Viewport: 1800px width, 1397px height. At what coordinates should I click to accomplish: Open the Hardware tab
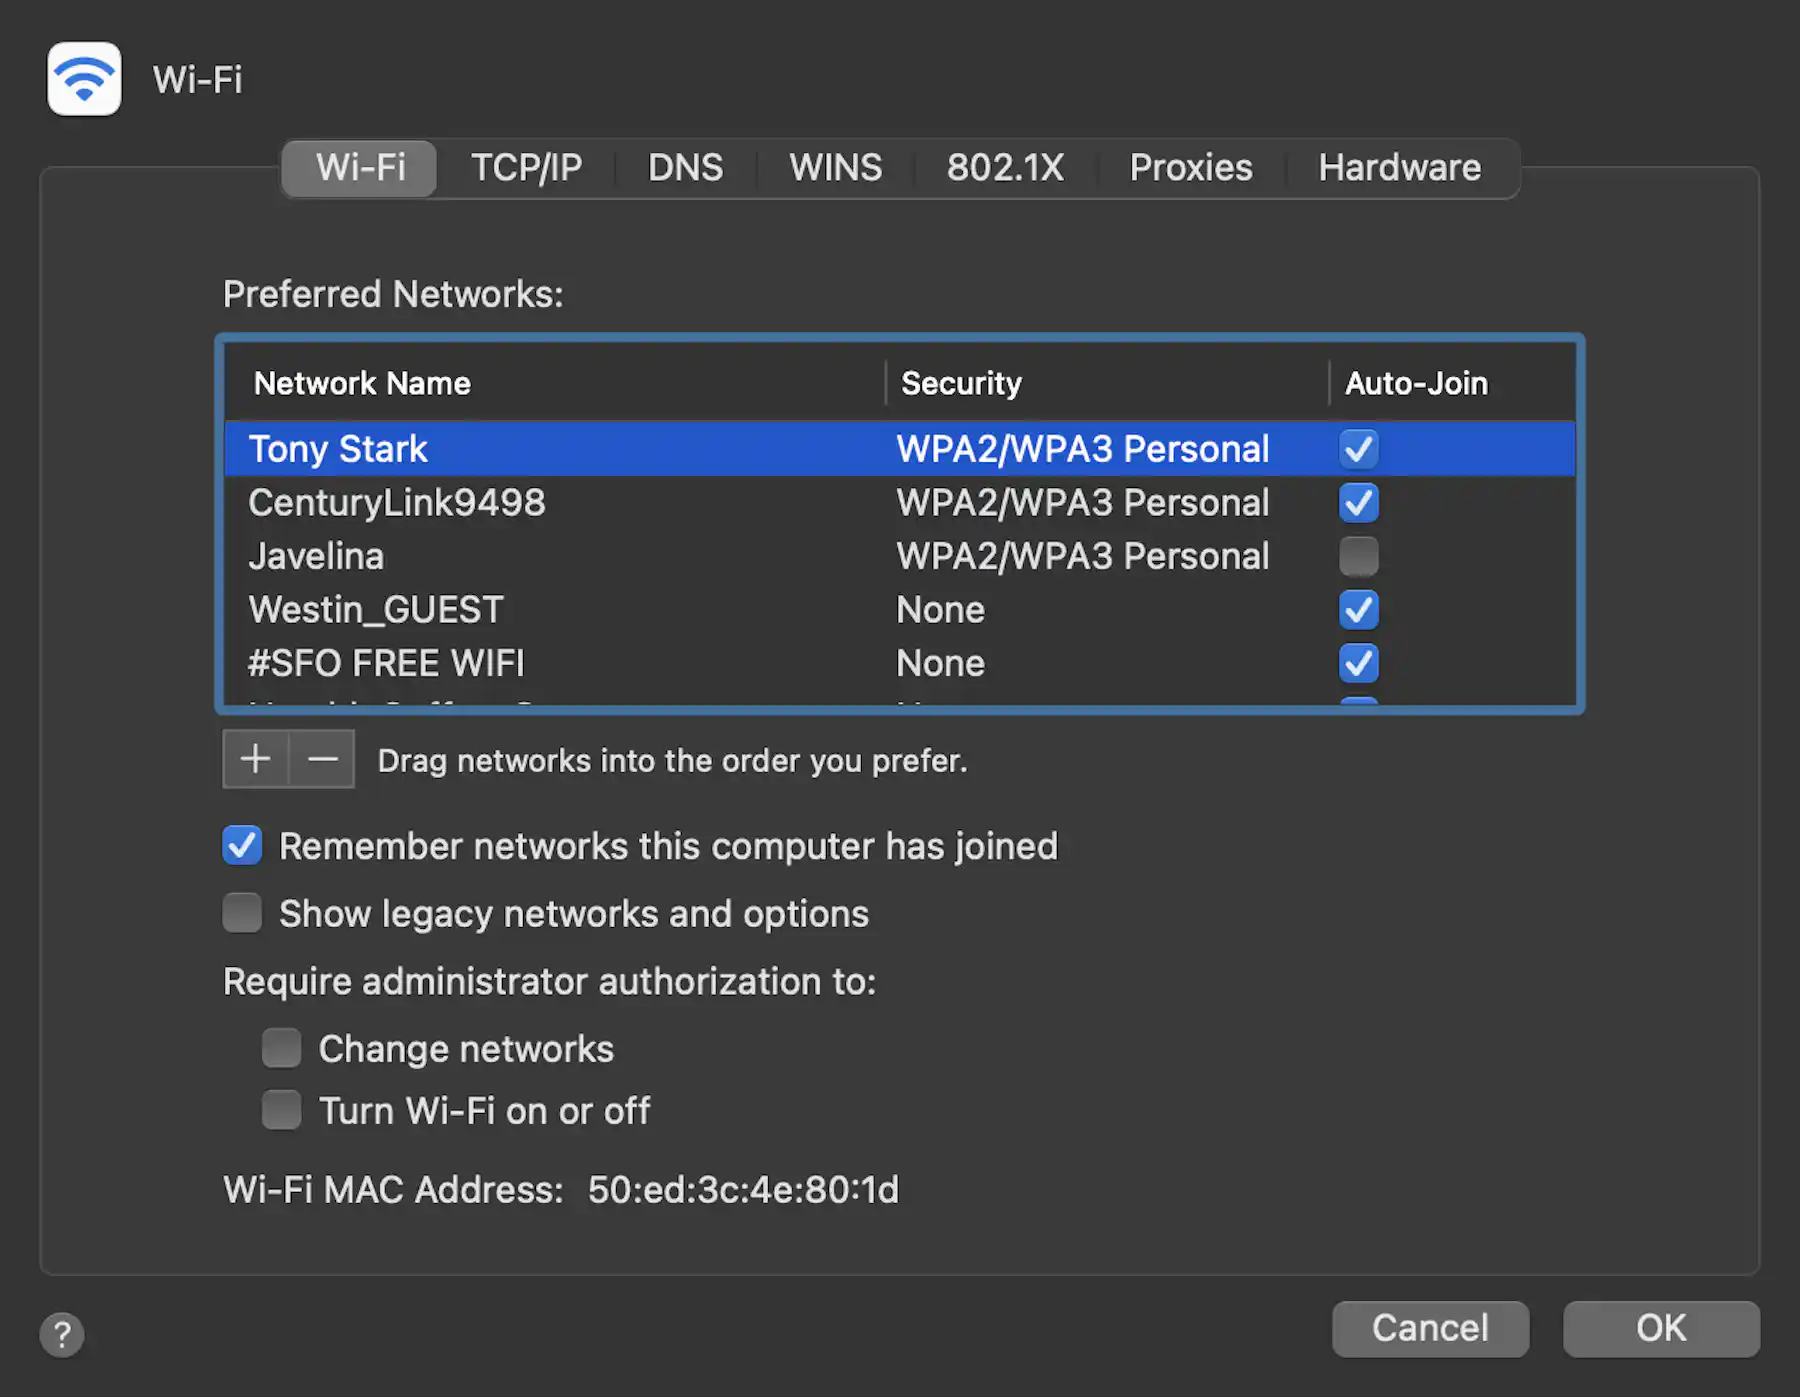tap(1400, 167)
